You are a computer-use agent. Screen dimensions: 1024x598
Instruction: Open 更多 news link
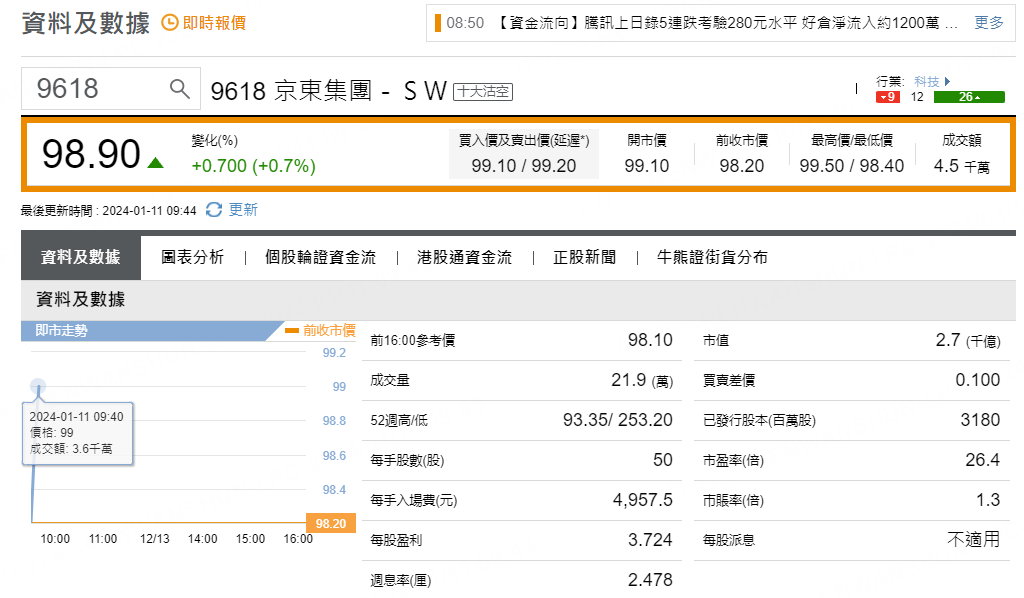click(x=989, y=23)
